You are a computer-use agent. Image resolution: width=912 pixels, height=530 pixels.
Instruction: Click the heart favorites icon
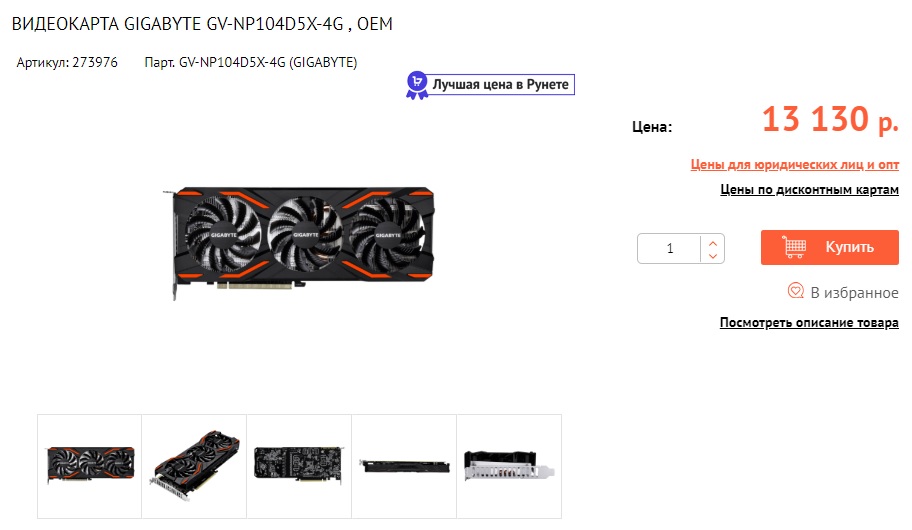pos(796,290)
